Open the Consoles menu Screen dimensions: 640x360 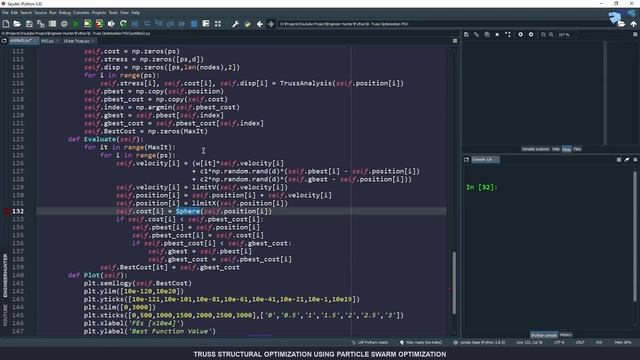[x=81, y=13]
